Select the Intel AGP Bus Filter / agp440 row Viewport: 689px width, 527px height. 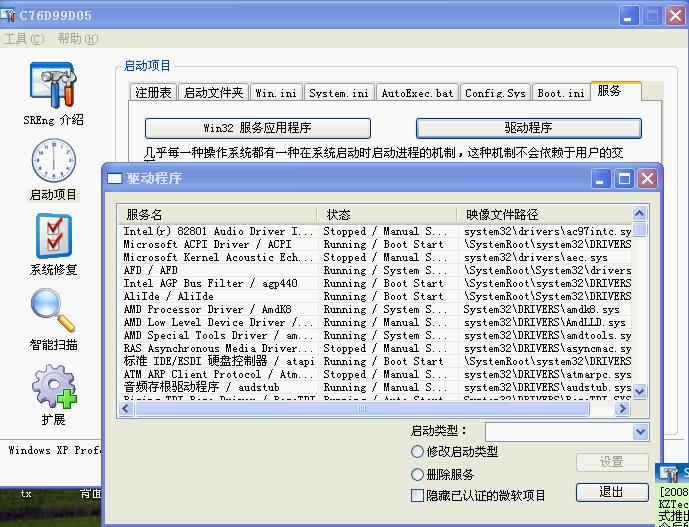click(375, 283)
